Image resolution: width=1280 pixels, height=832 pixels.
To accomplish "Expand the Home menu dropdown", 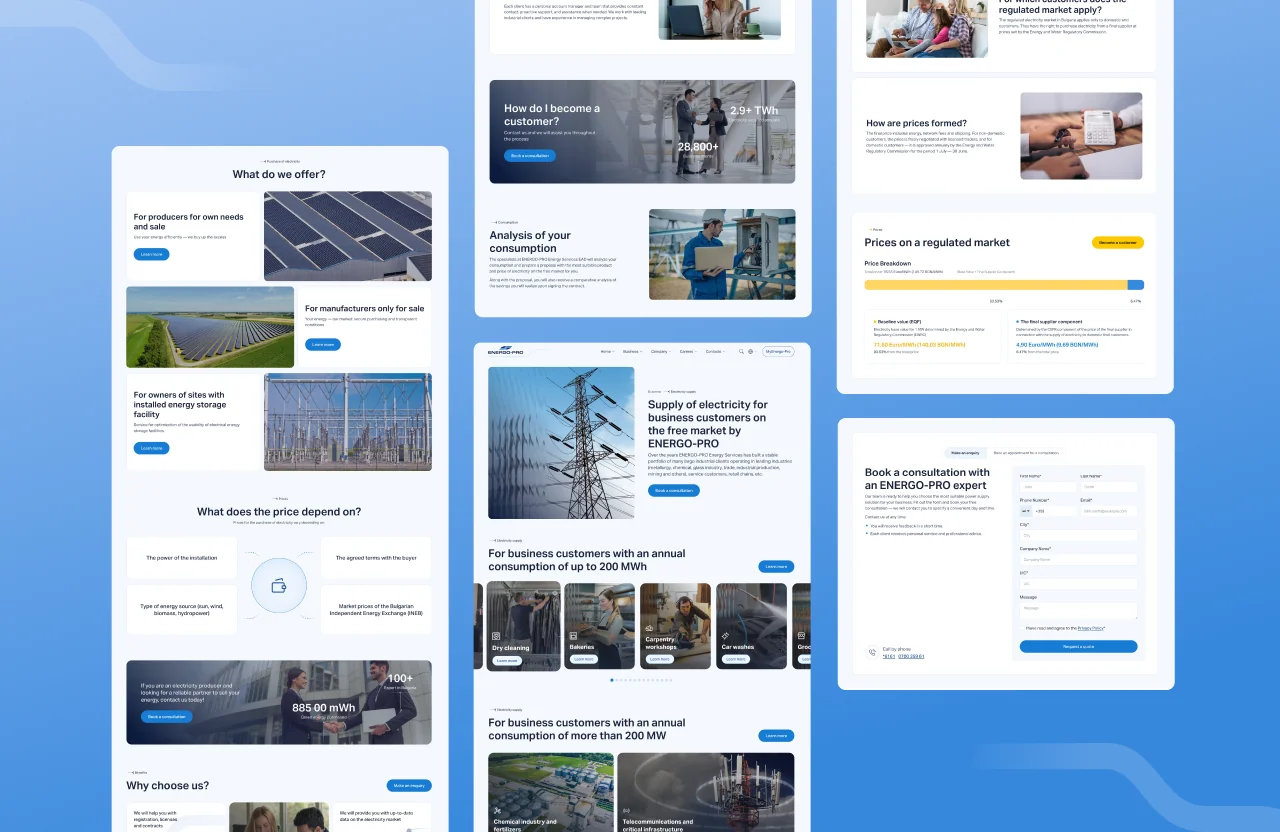I will point(607,352).
